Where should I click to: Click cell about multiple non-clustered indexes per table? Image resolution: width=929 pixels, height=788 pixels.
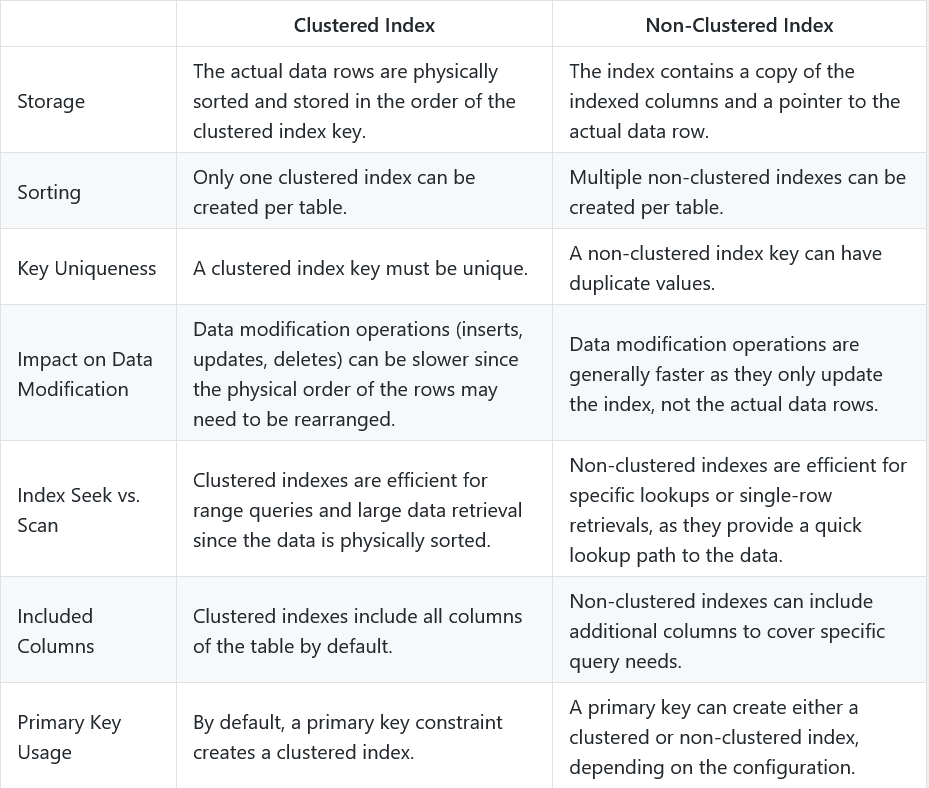point(737,192)
